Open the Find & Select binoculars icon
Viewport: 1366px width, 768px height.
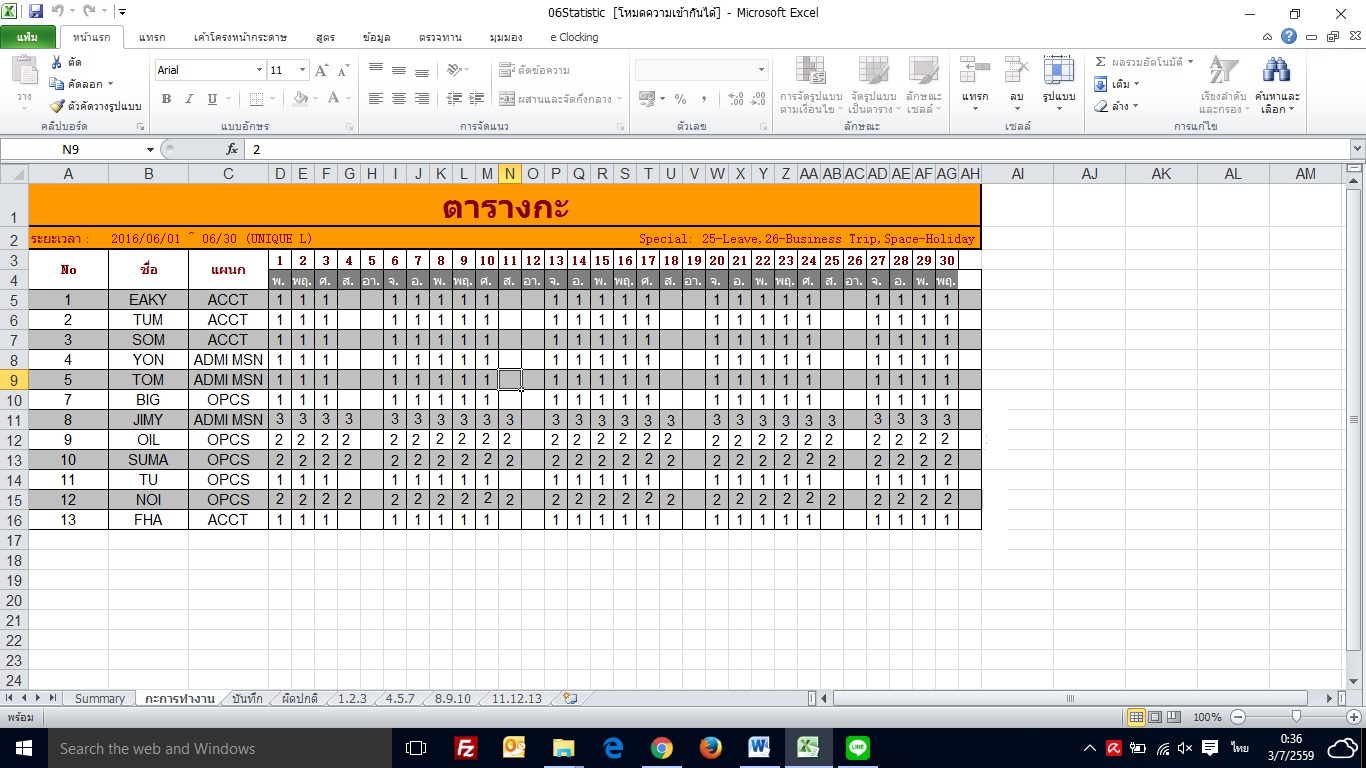[x=1276, y=71]
